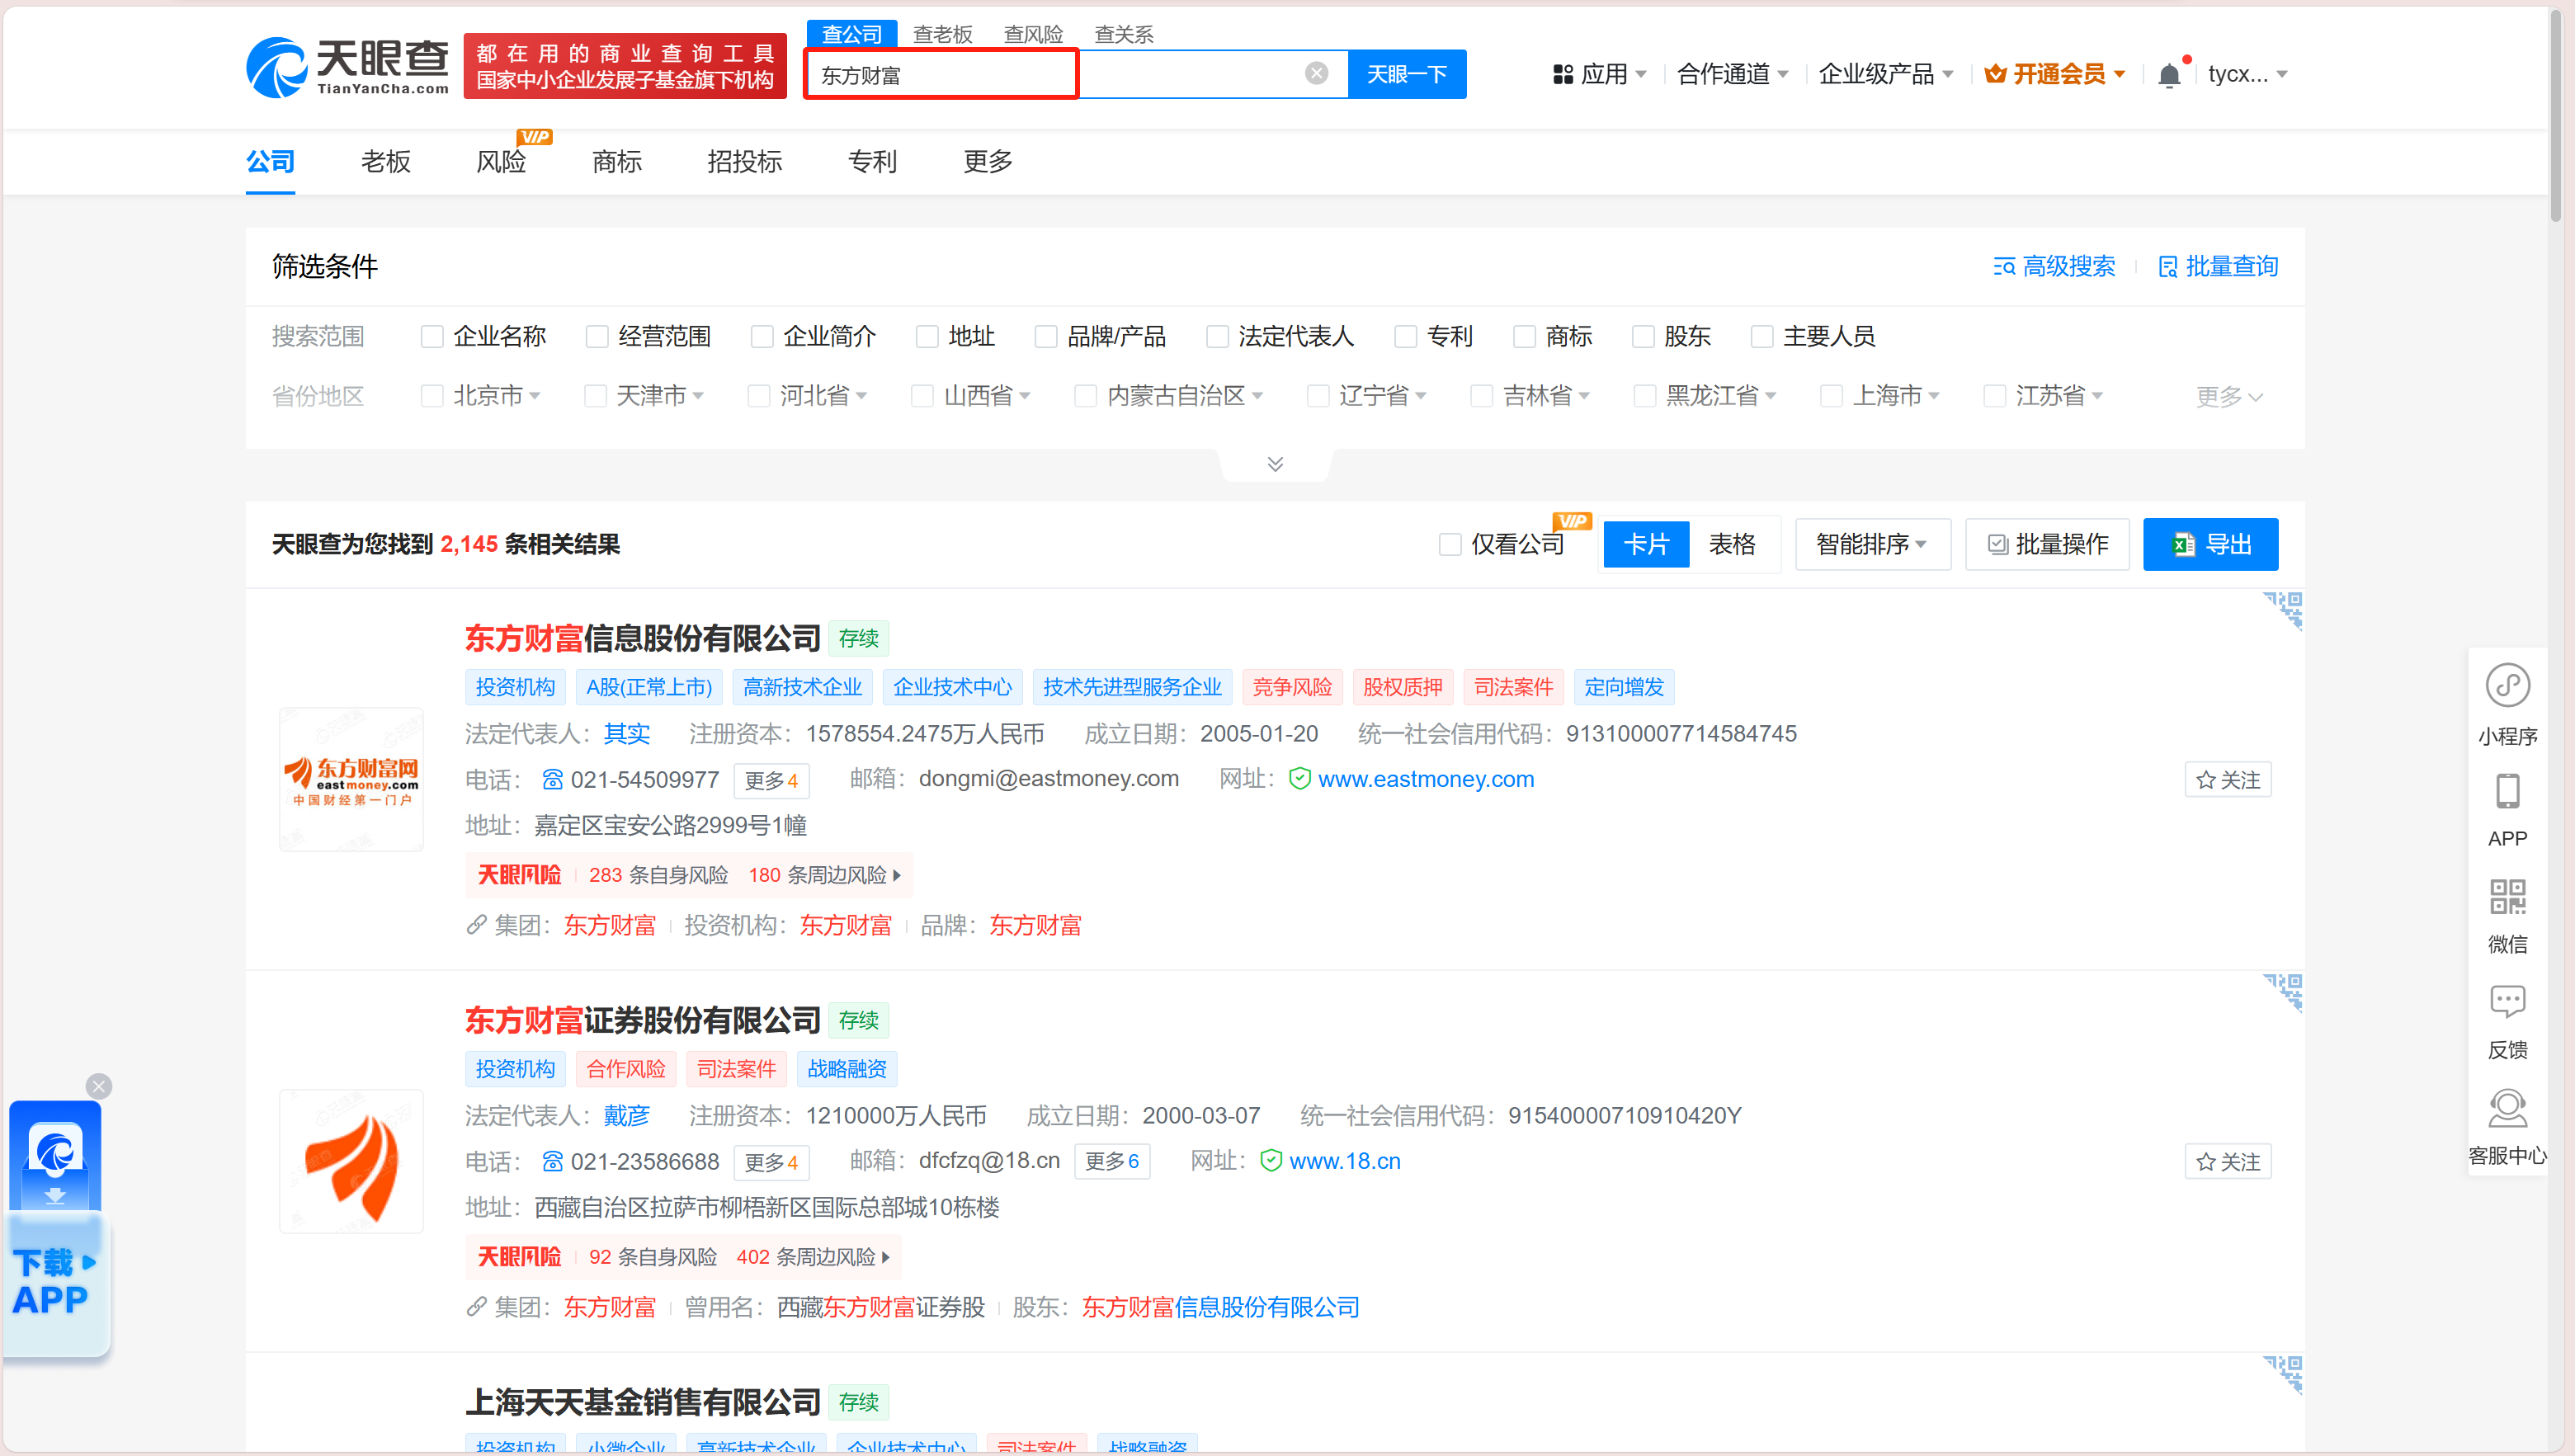Open tycx... user account dropdown
The width and height of the screenshot is (2575, 1456).
click(2247, 74)
